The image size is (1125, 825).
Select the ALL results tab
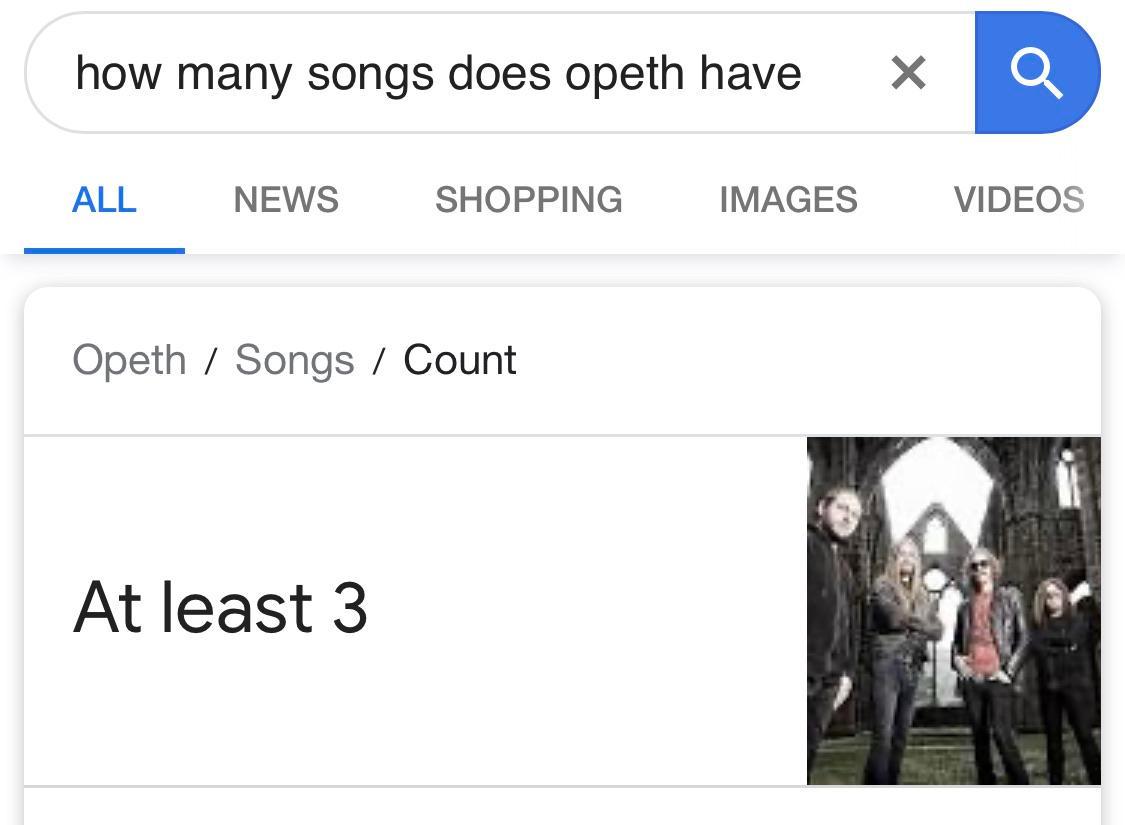coord(104,199)
